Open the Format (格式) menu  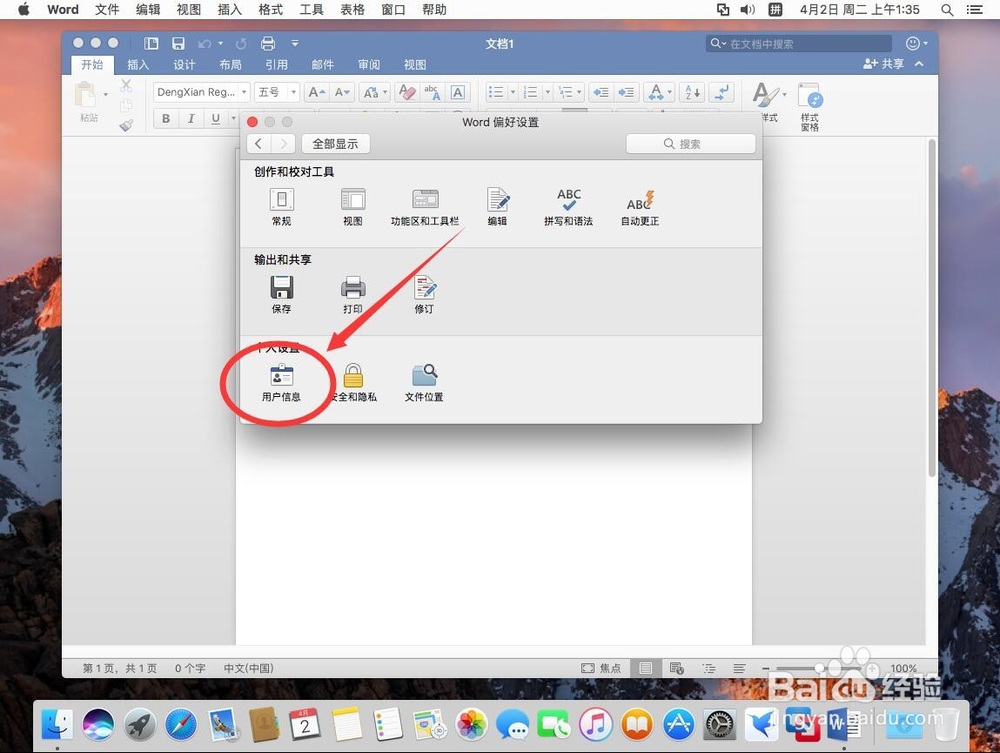(x=270, y=10)
